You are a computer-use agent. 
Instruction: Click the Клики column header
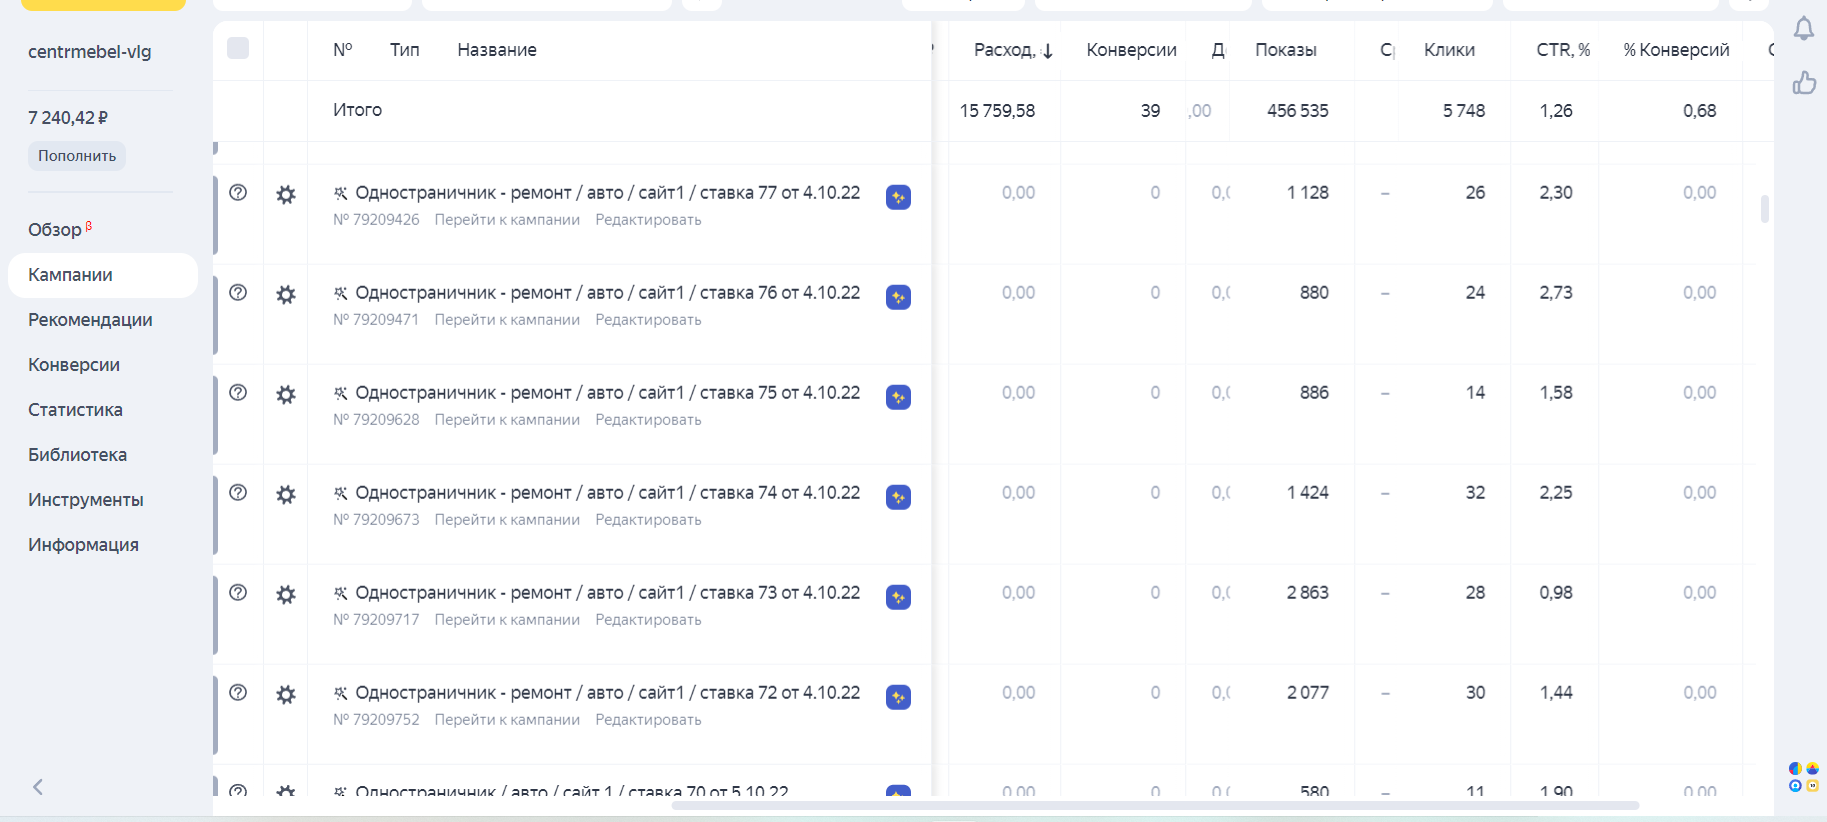[1449, 50]
